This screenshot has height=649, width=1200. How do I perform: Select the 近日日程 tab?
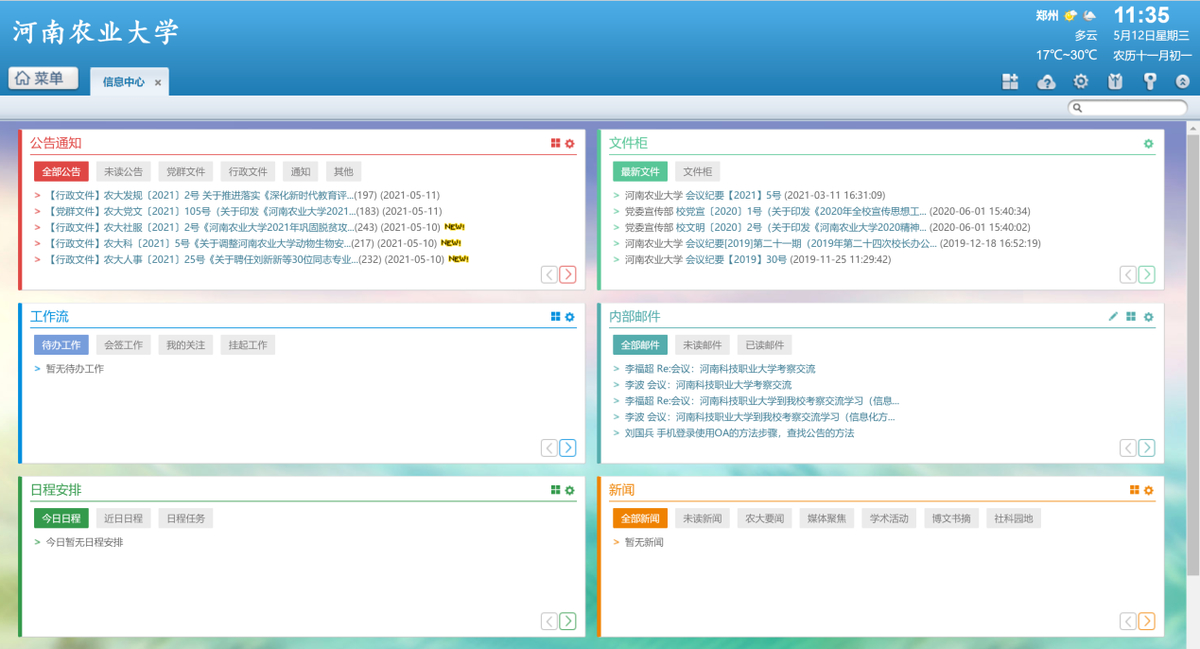(123, 519)
